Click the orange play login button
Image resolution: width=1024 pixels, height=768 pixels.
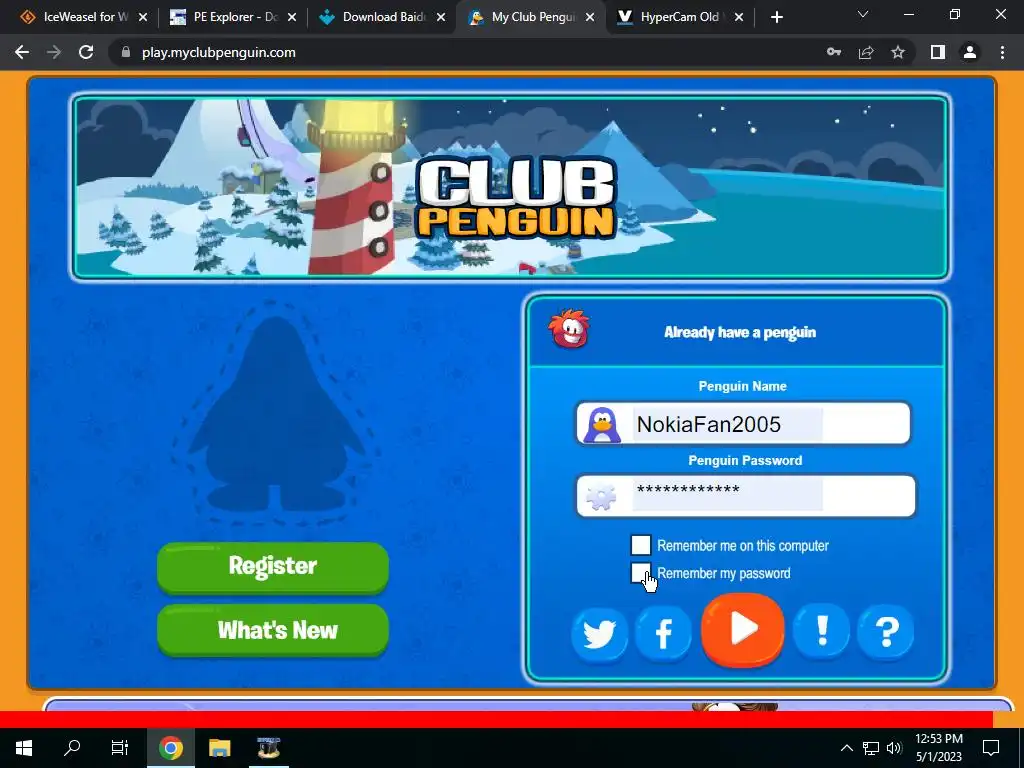pos(743,630)
